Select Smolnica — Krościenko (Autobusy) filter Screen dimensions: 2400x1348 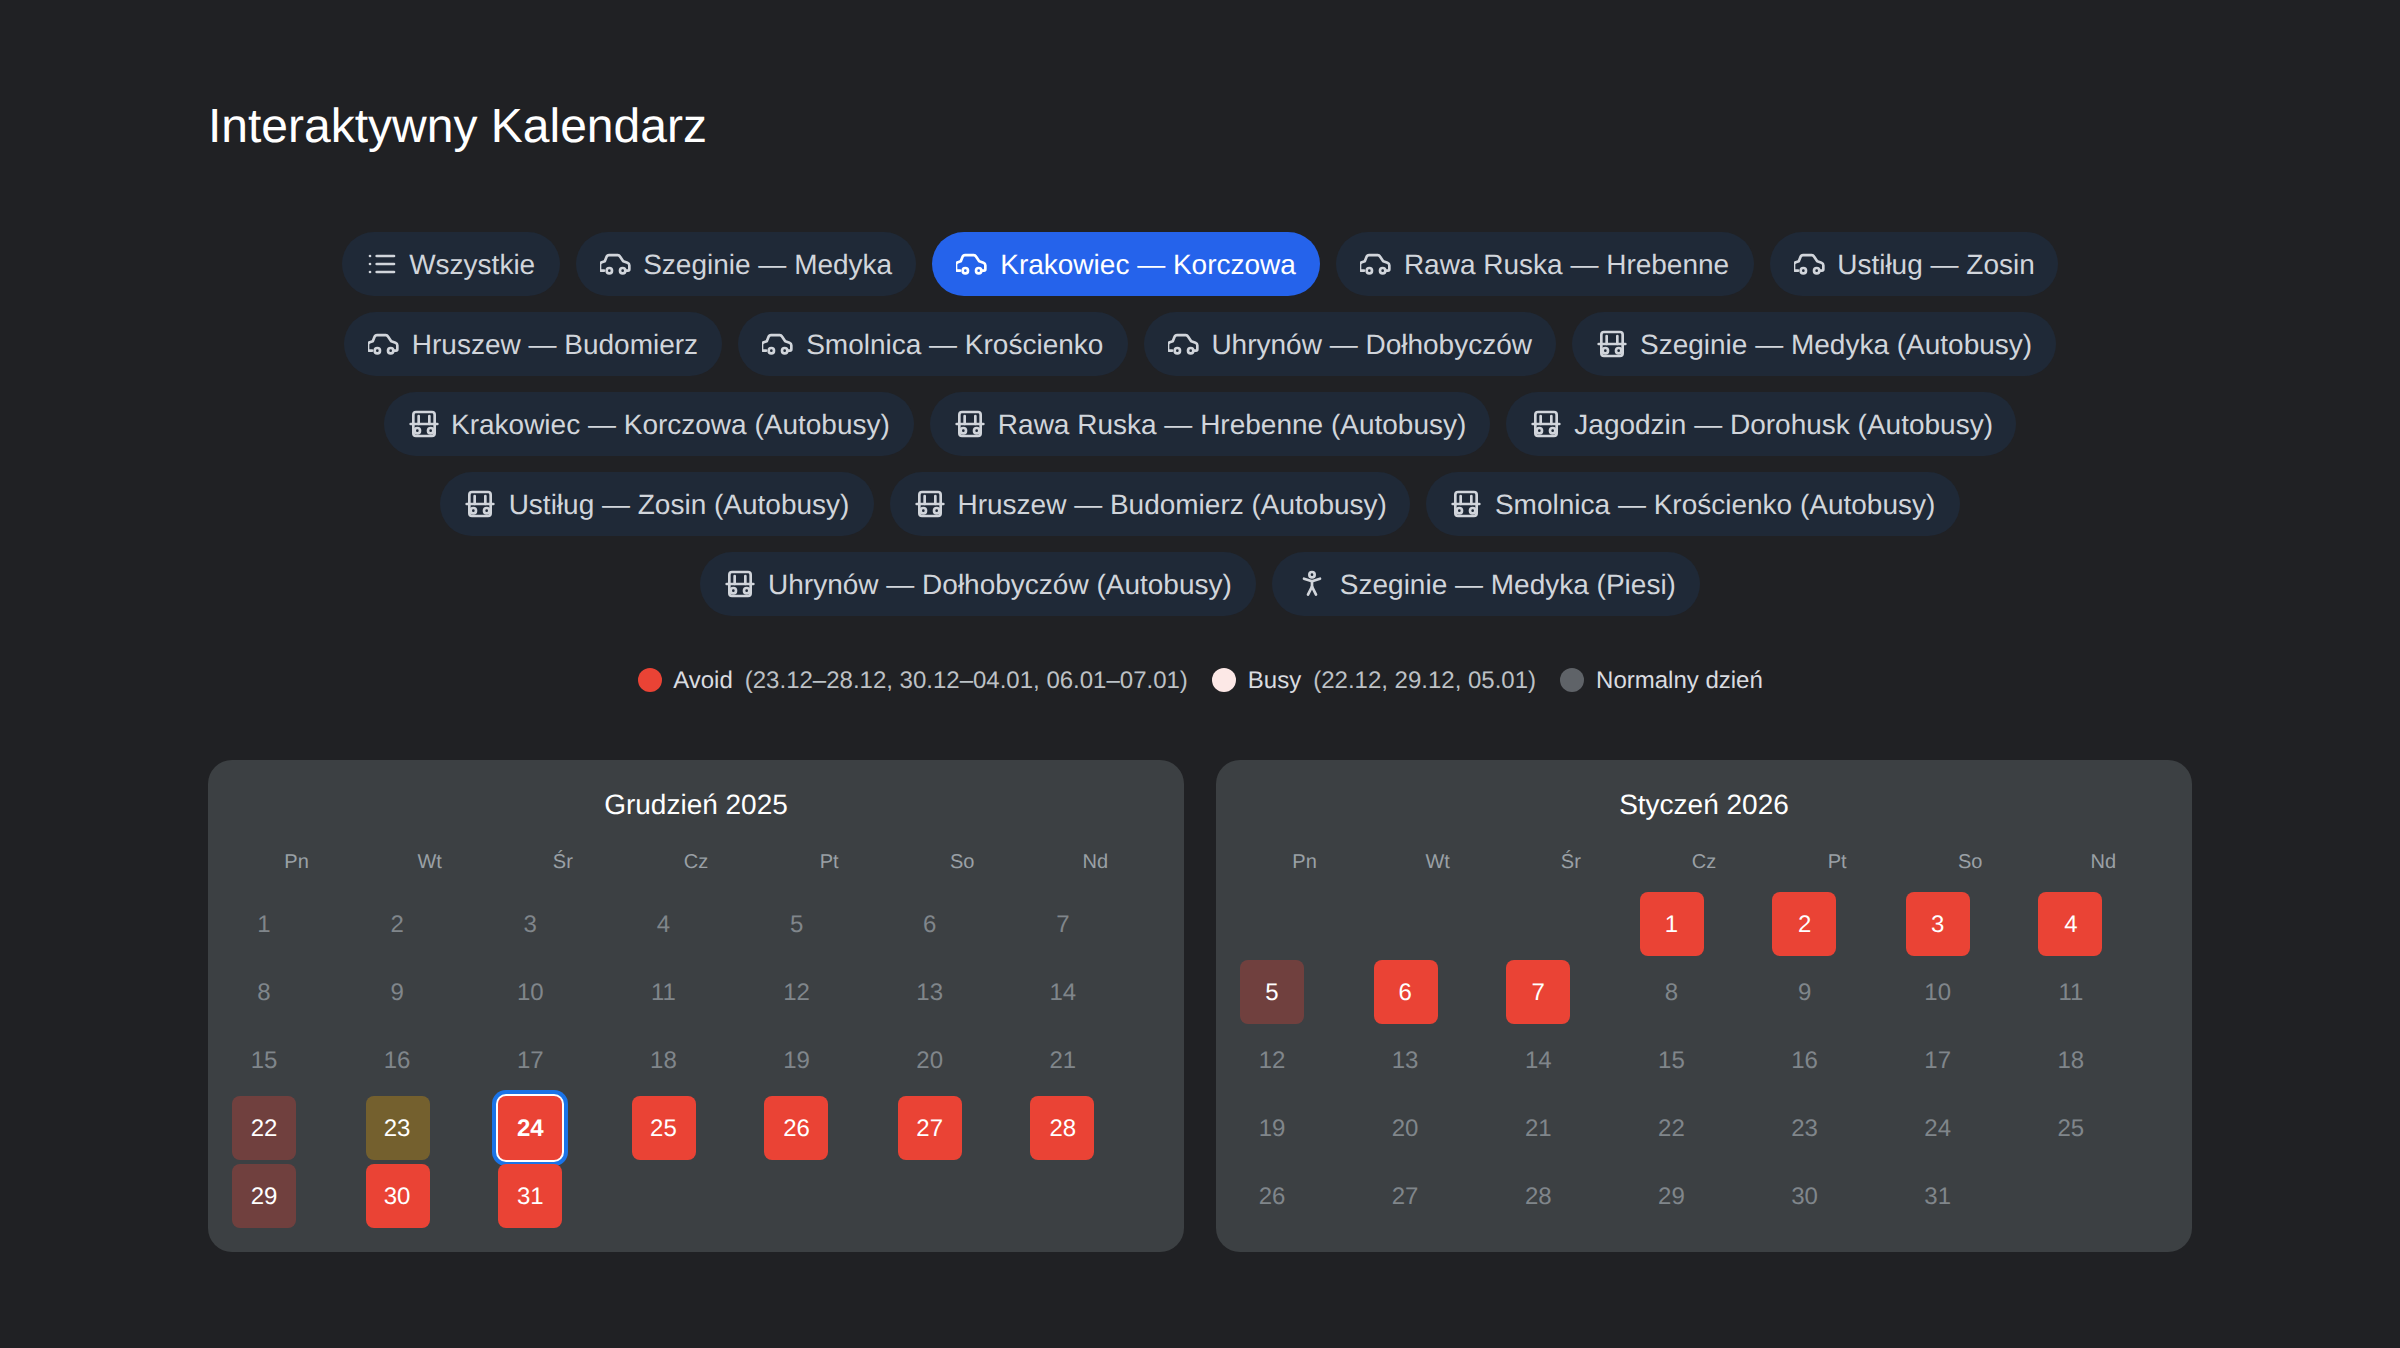tap(1692, 504)
